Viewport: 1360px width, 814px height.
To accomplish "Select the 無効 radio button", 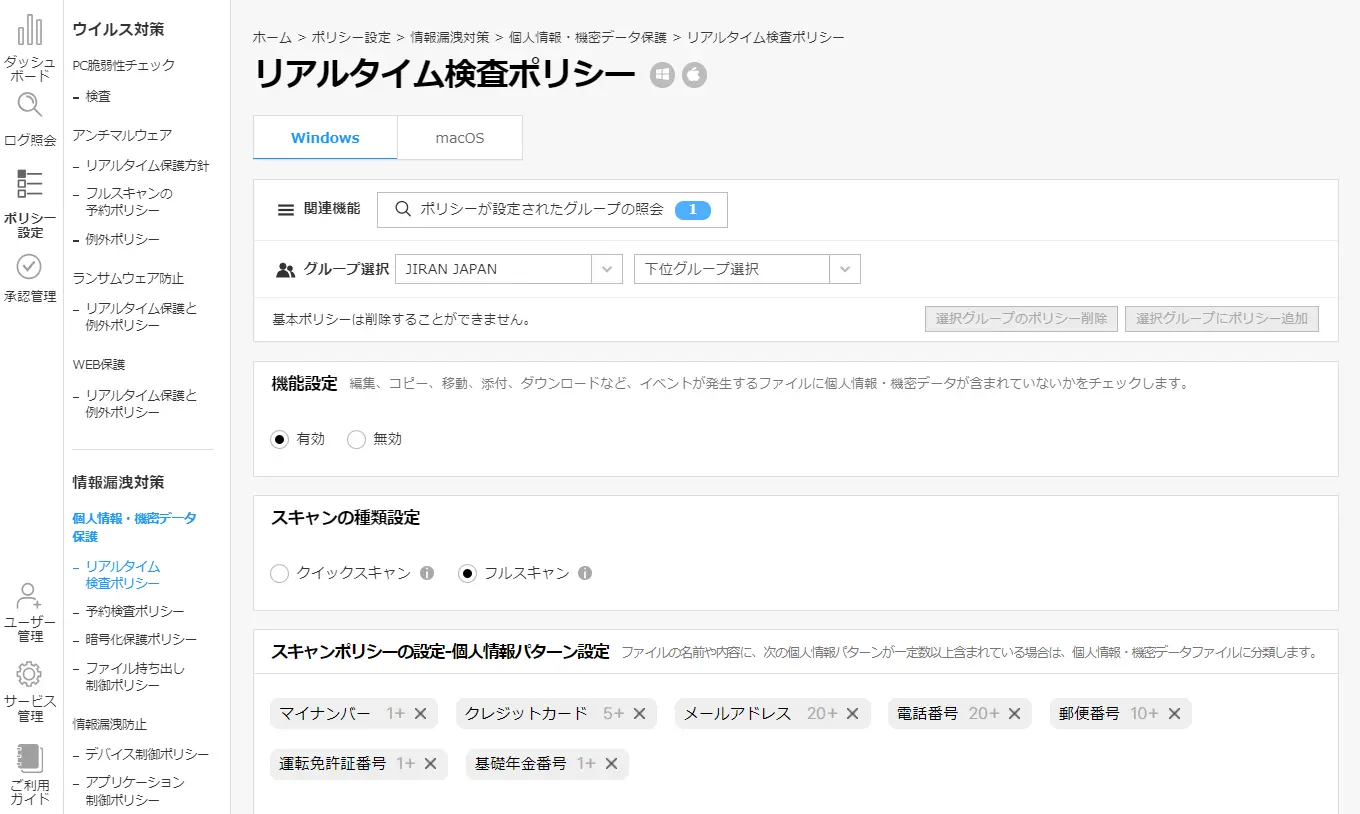I will coord(356,439).
